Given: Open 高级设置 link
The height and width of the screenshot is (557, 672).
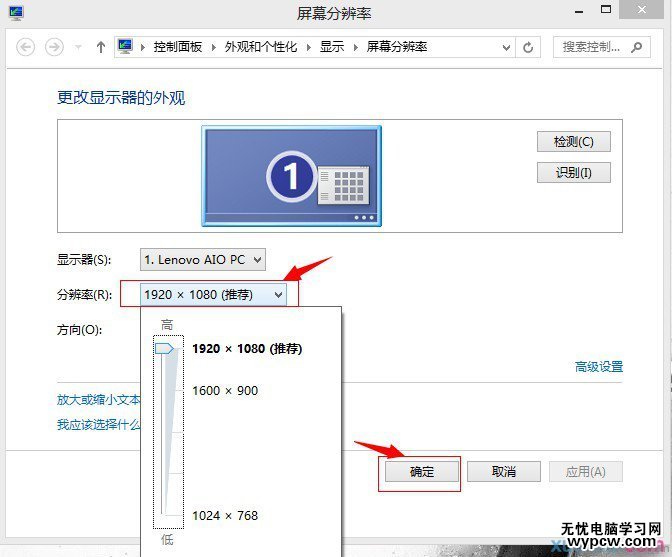Looking at the screenshot, I should pos(599,367).
